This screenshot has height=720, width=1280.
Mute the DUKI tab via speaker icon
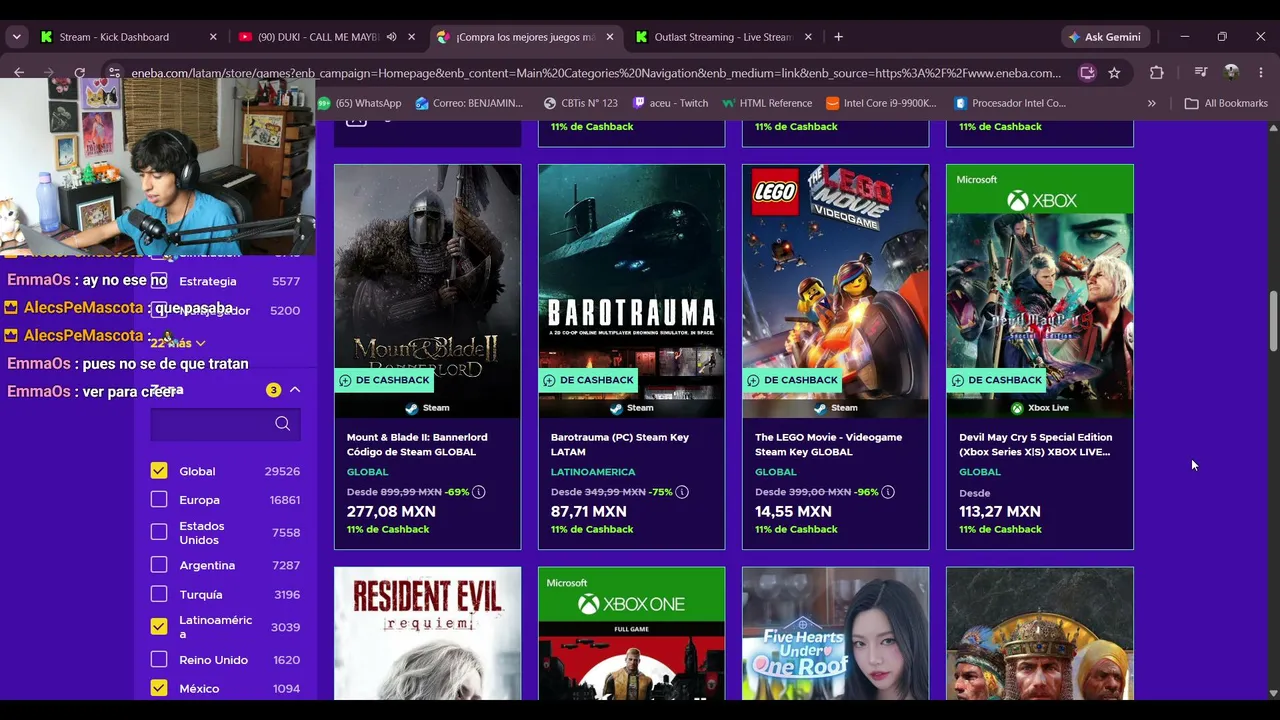(392, 37)
